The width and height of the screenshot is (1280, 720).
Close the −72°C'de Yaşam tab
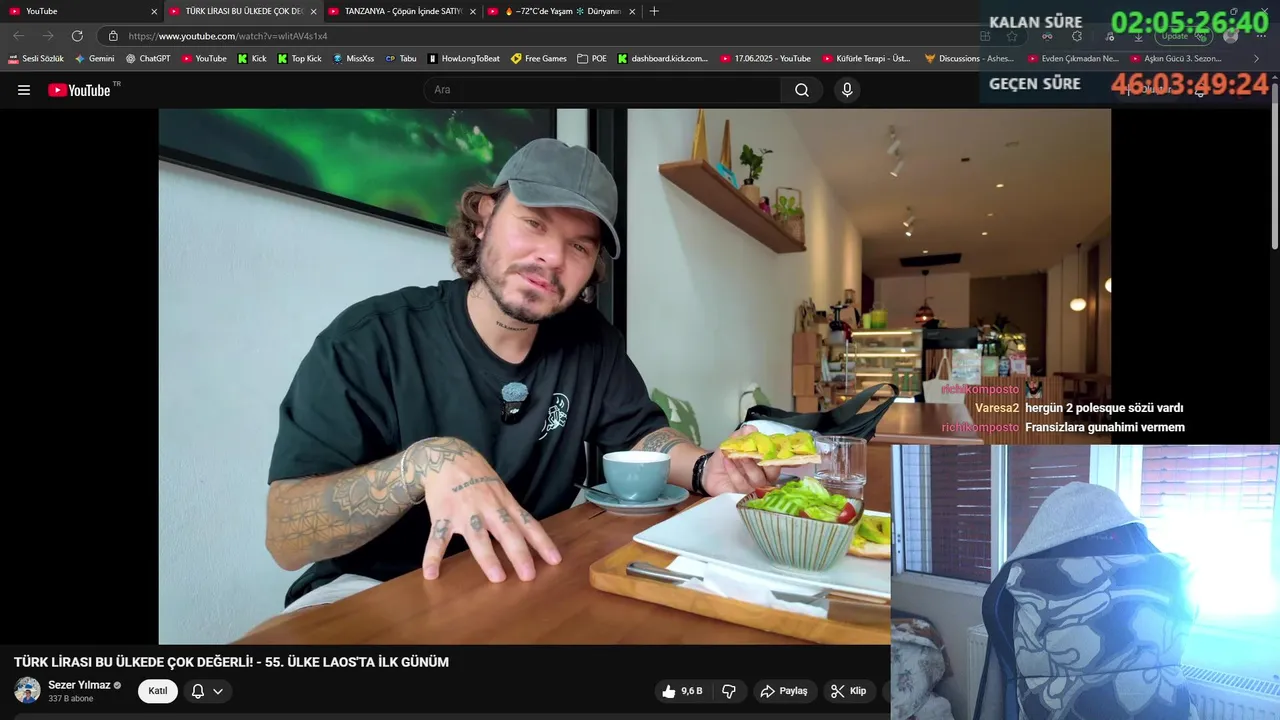[x=632, y=12]
